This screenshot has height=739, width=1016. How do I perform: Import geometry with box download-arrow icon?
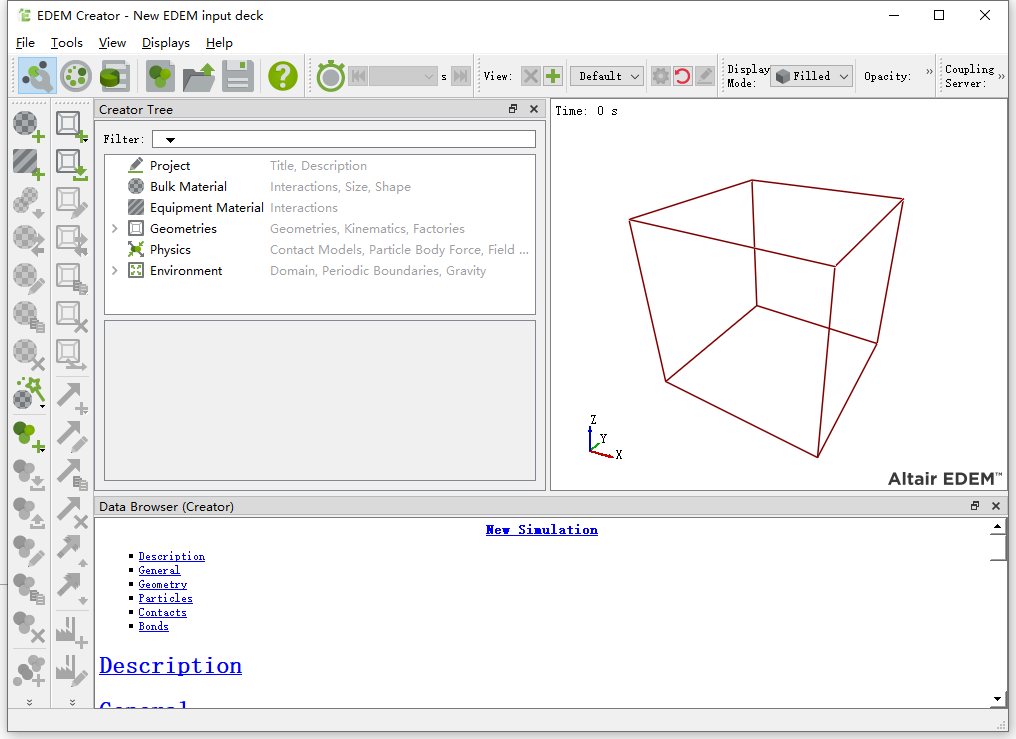tap(71, 164)
